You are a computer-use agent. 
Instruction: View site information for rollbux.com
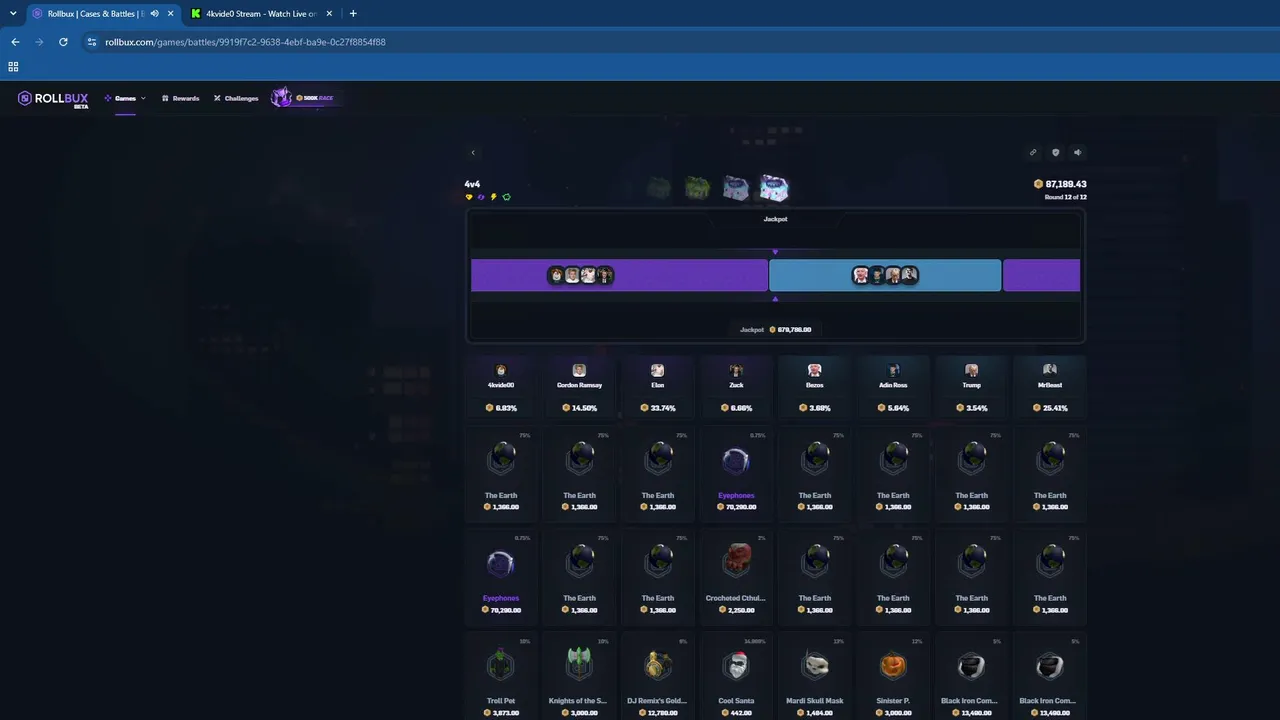pos(92,42)
